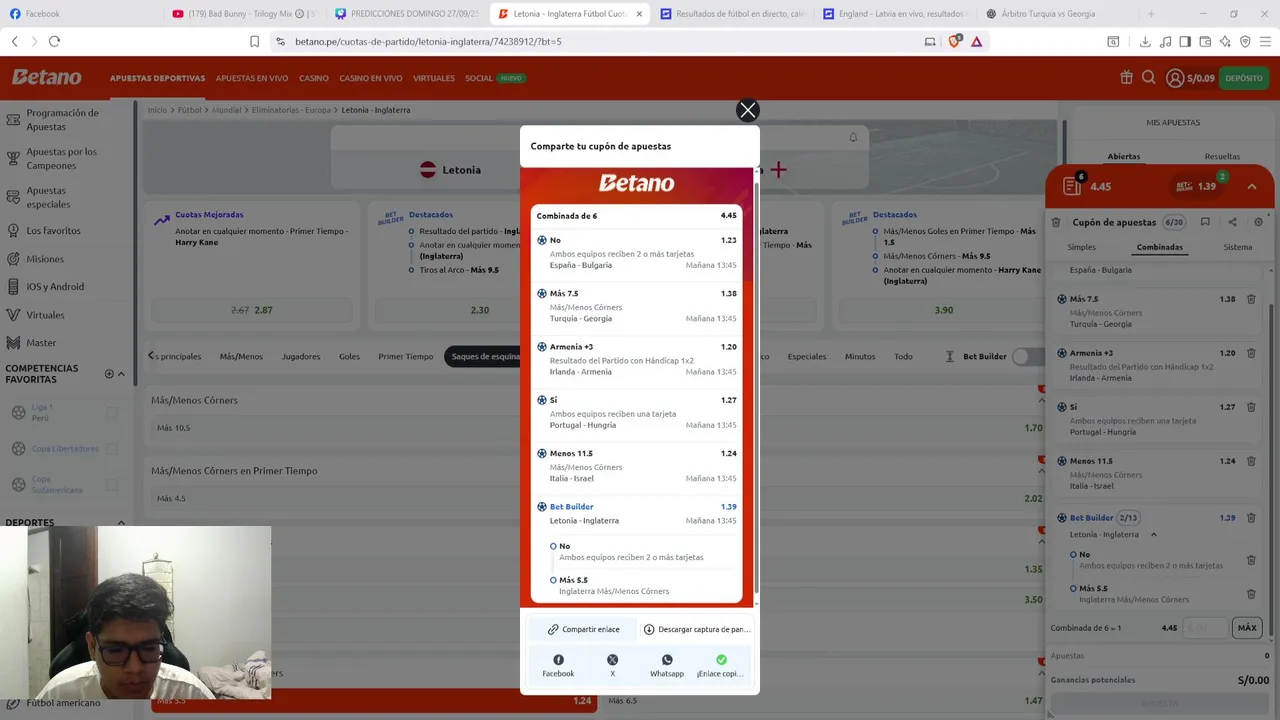Screen dimensions: 1280x720
Task: Open CASINO EN VIVO menu
Action: click(x=371, y=78)
